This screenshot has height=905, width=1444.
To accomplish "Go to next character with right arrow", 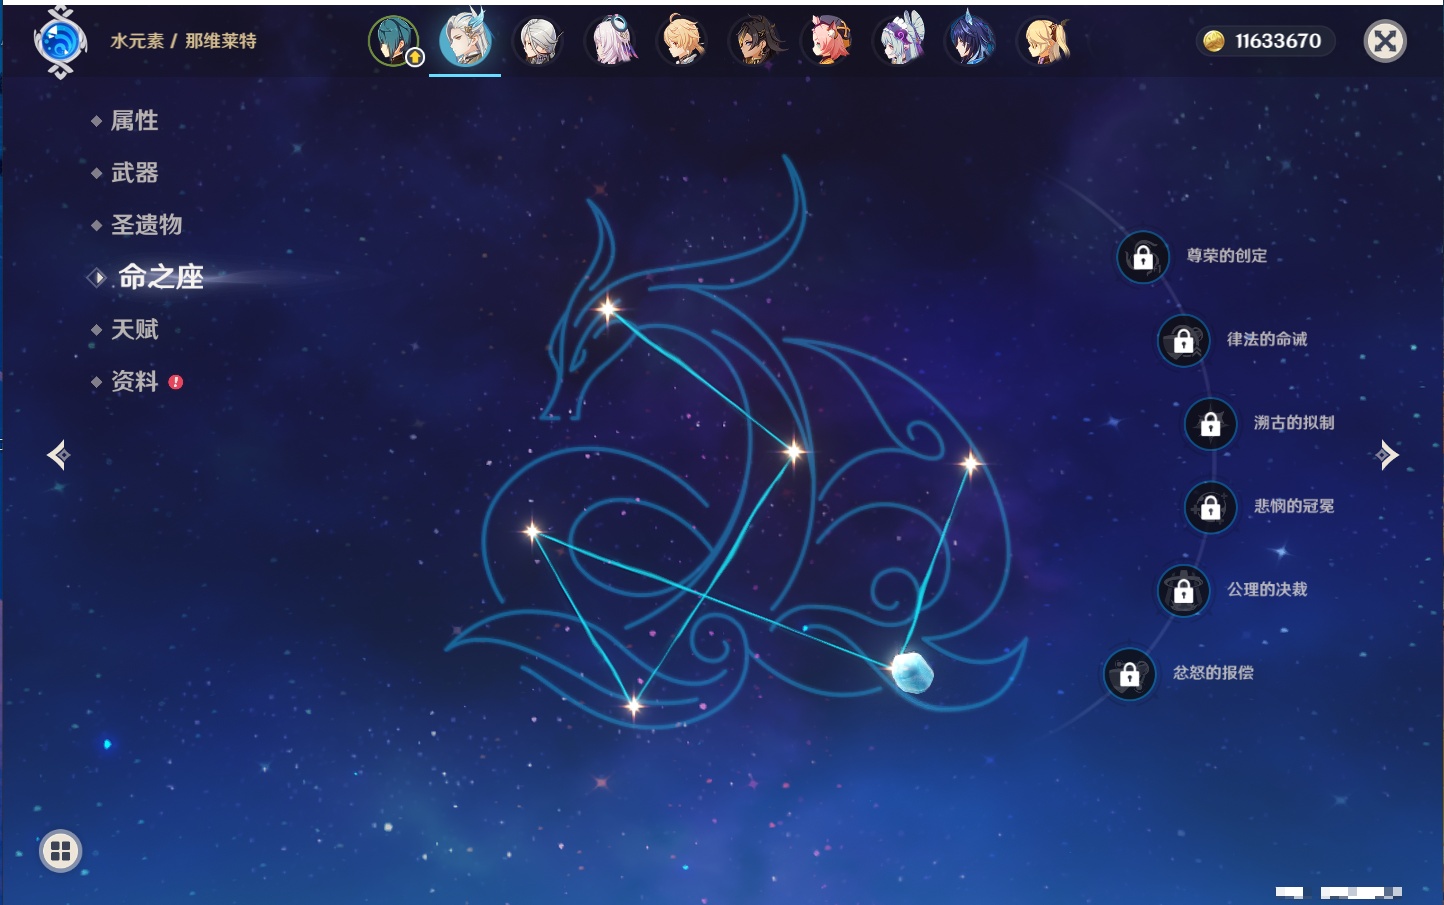I will (1387, 455).
